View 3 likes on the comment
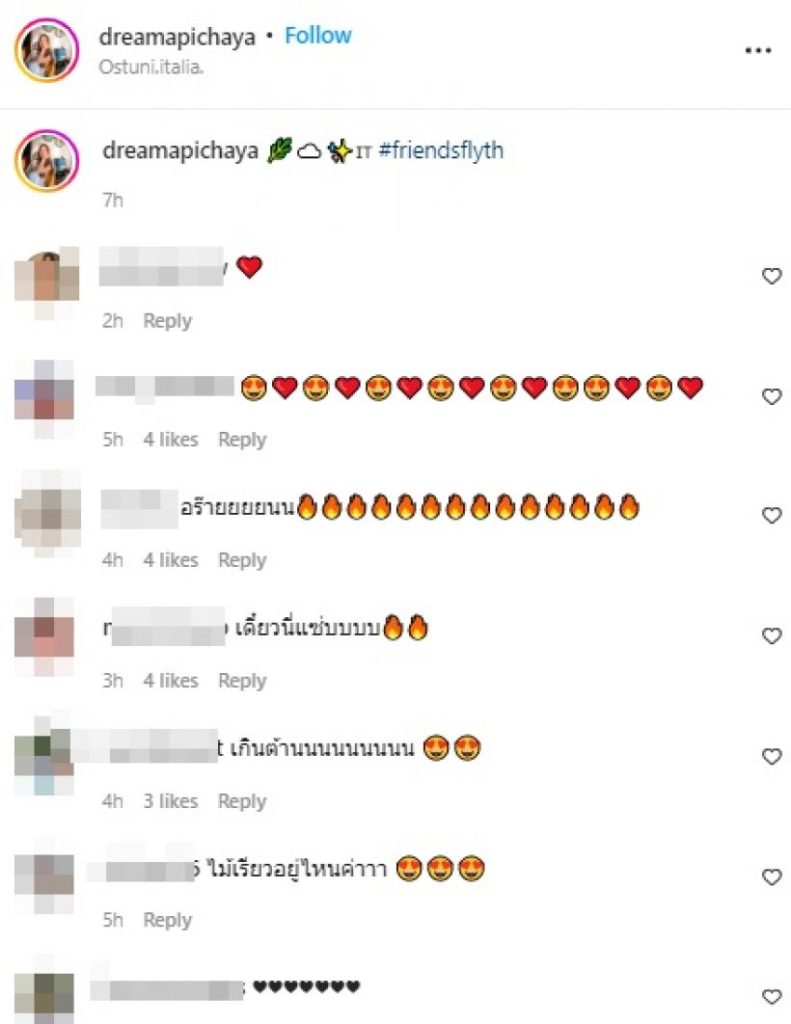791x1024 pixels. (x=170, y=801)
